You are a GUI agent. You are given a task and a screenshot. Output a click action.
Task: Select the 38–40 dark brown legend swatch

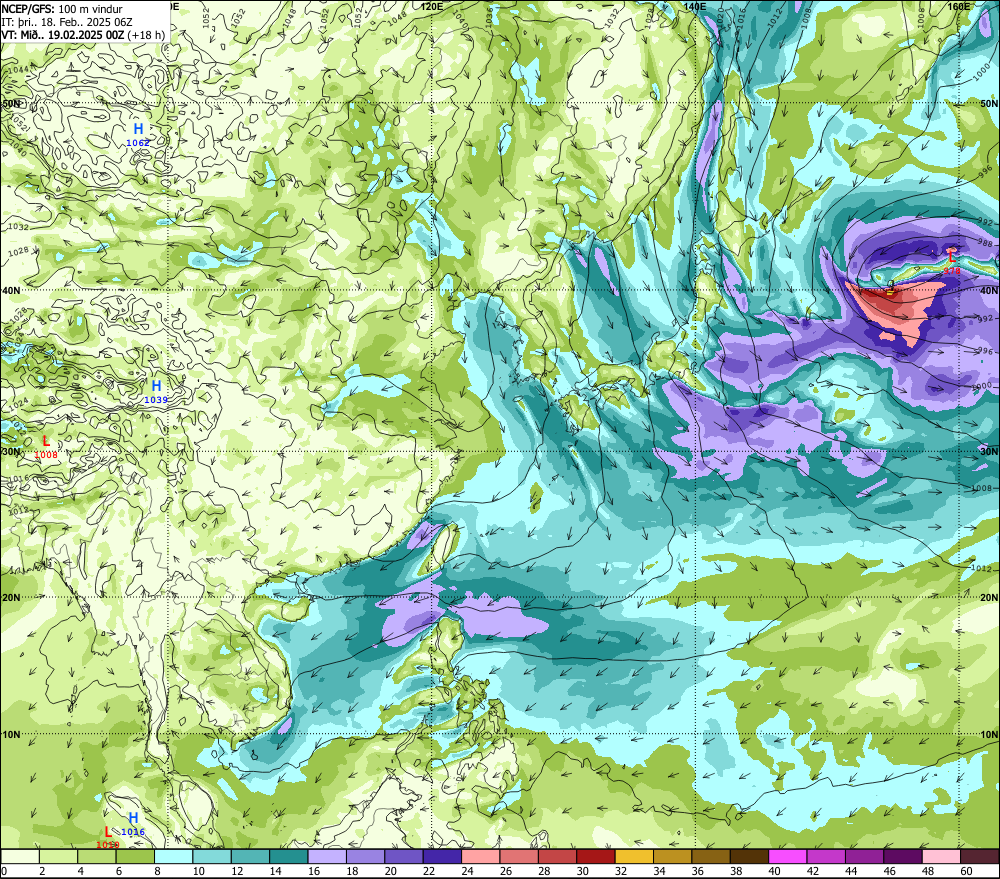tap(749, 856)
